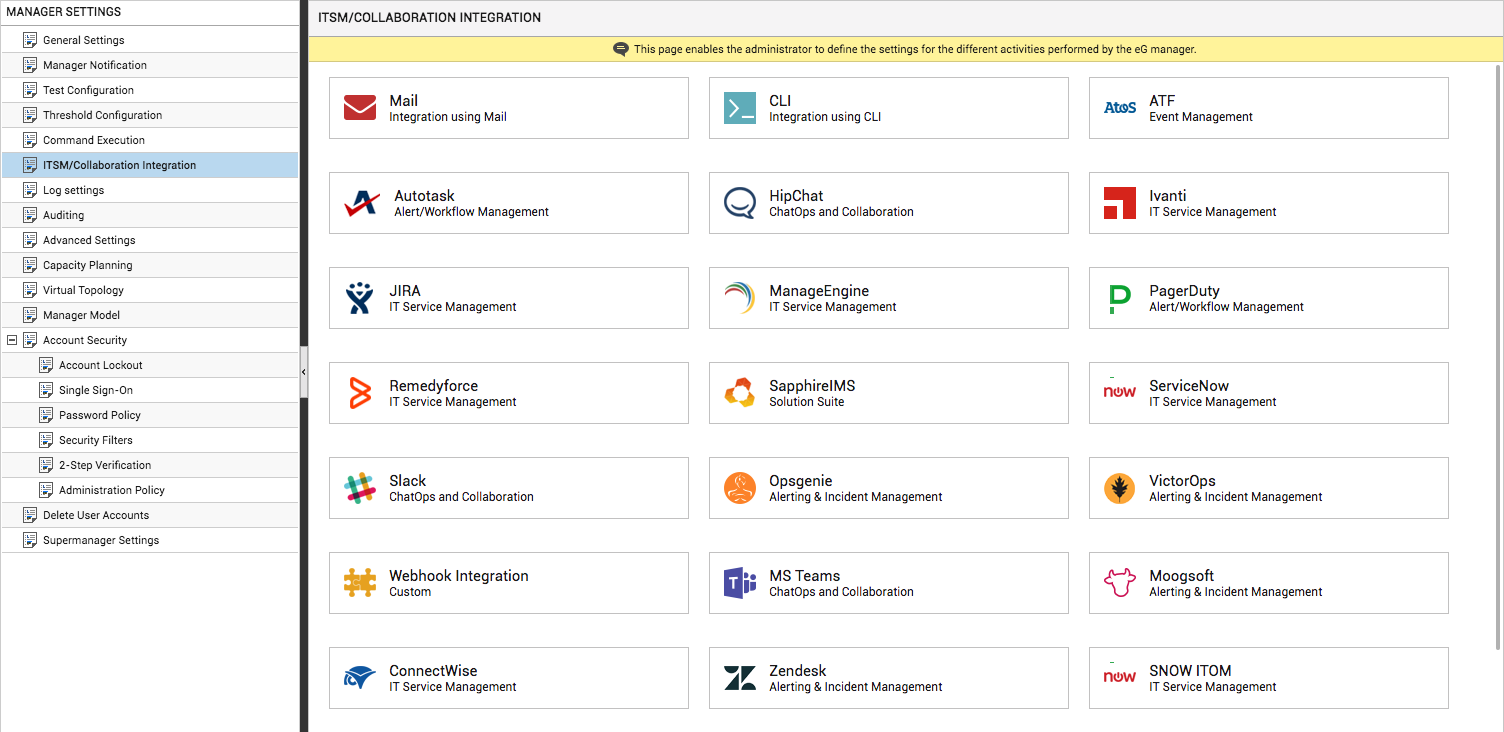Click the HipChat speech bubble icon

(x=740, y=203)
